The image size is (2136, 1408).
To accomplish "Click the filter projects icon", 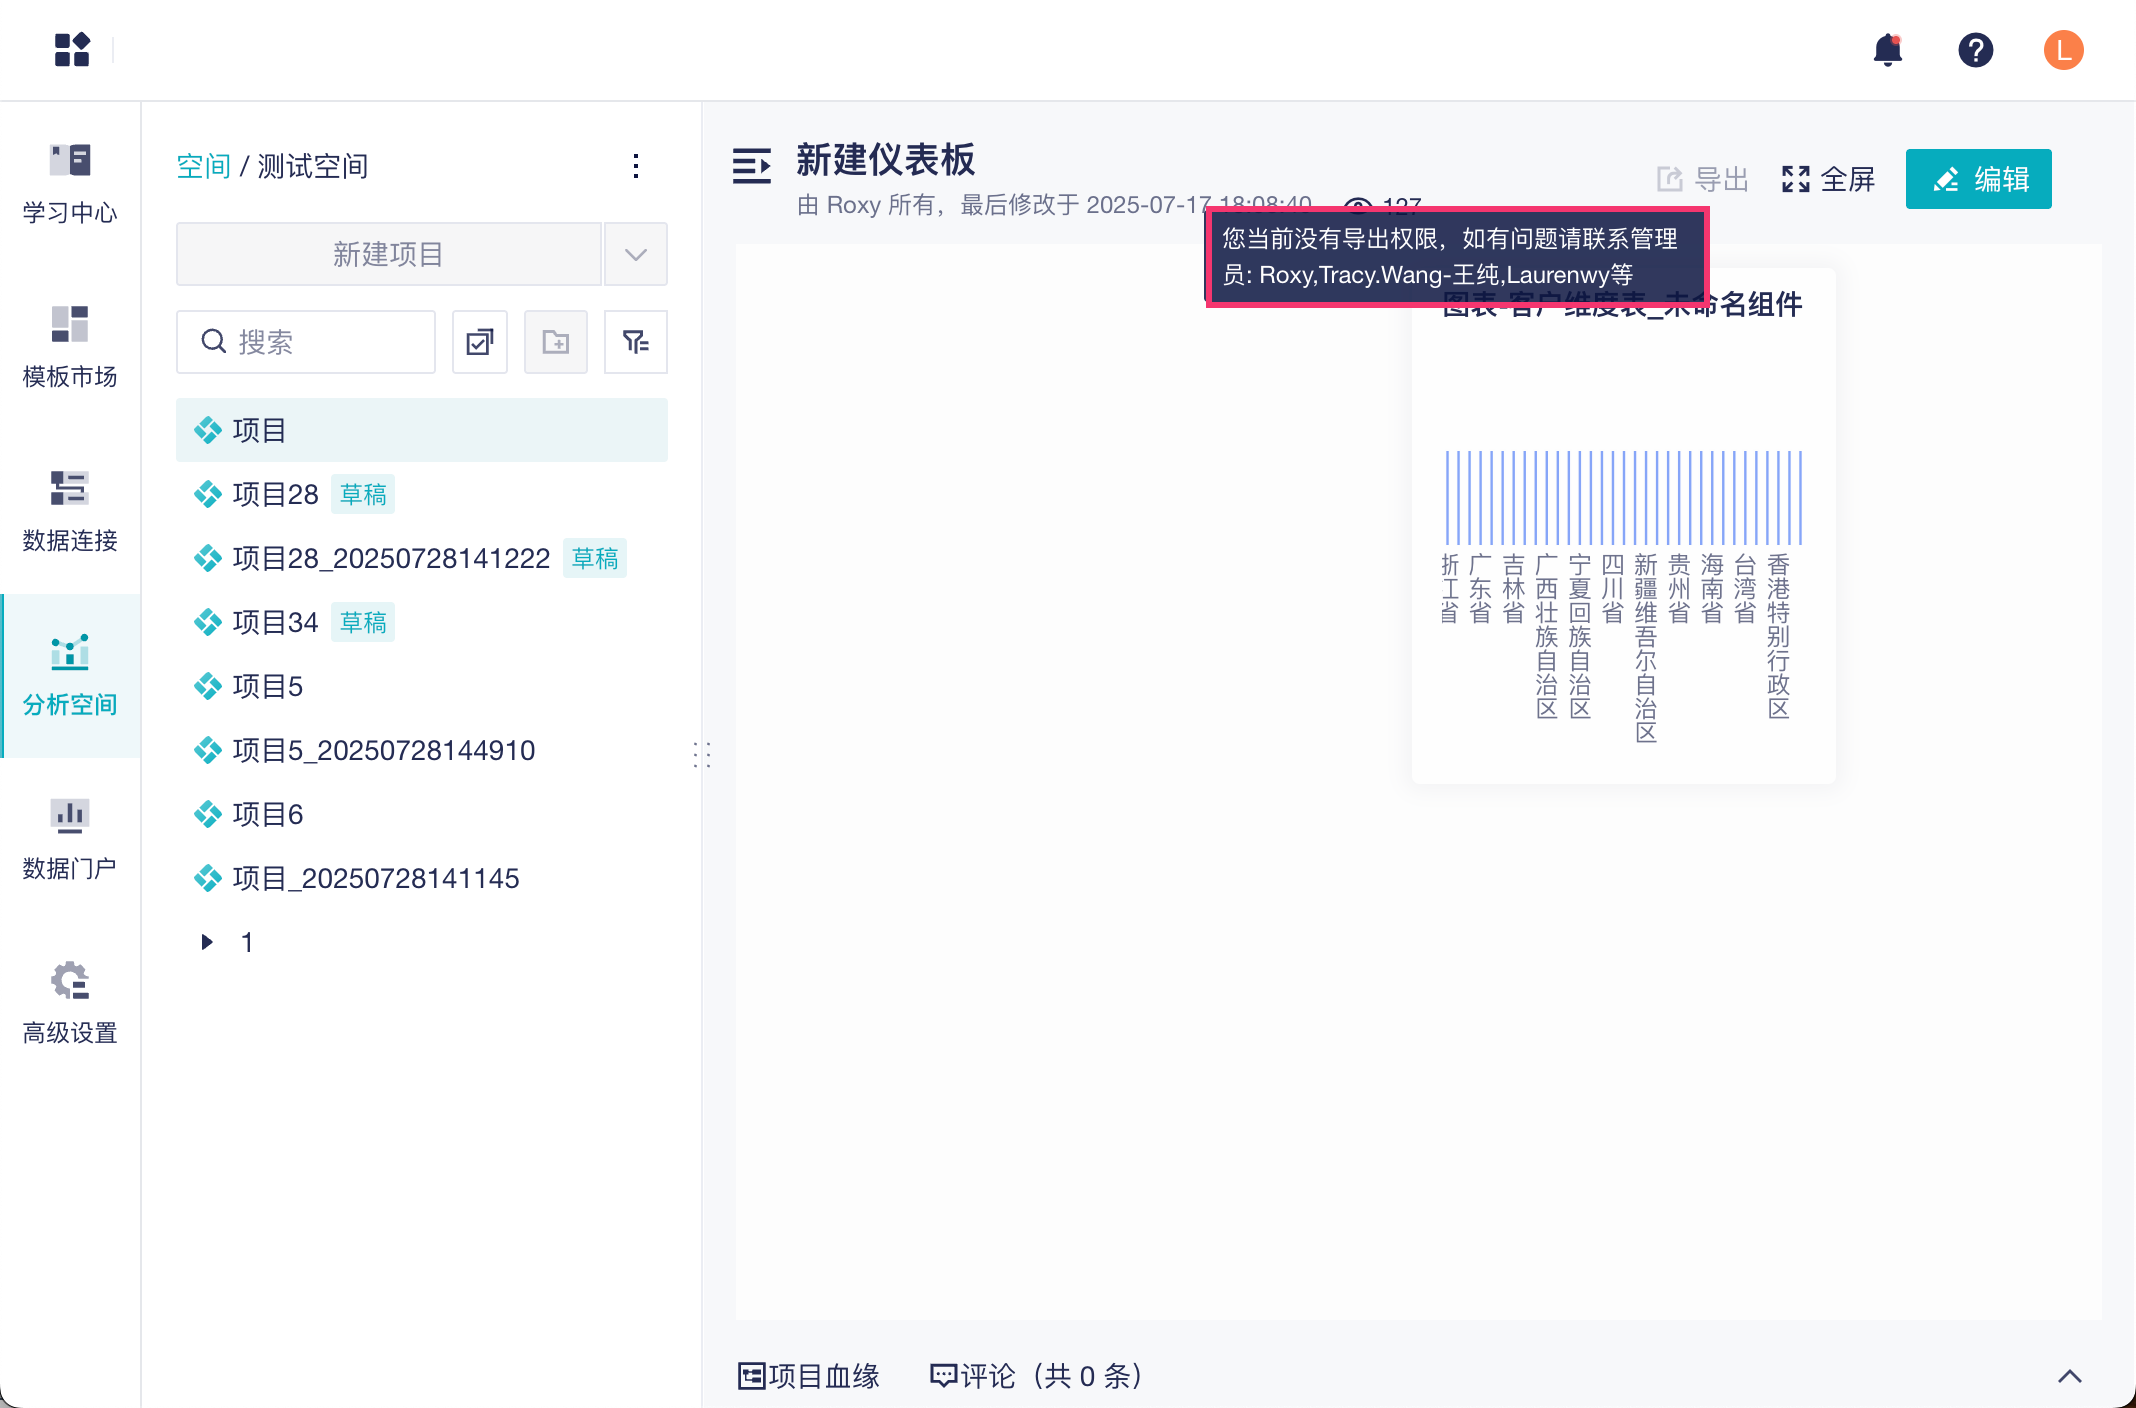I will [636, 342].
